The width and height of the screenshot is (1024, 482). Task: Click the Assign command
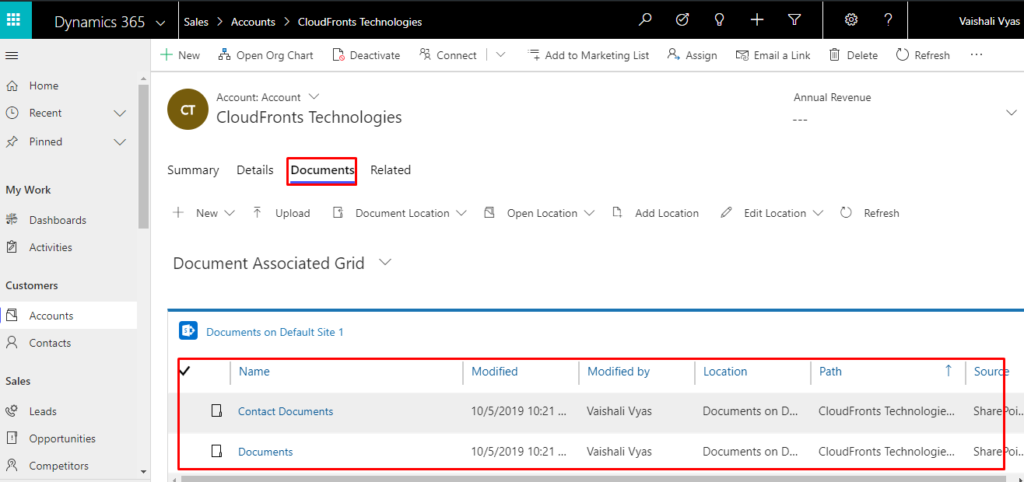(x=692, y=56)
